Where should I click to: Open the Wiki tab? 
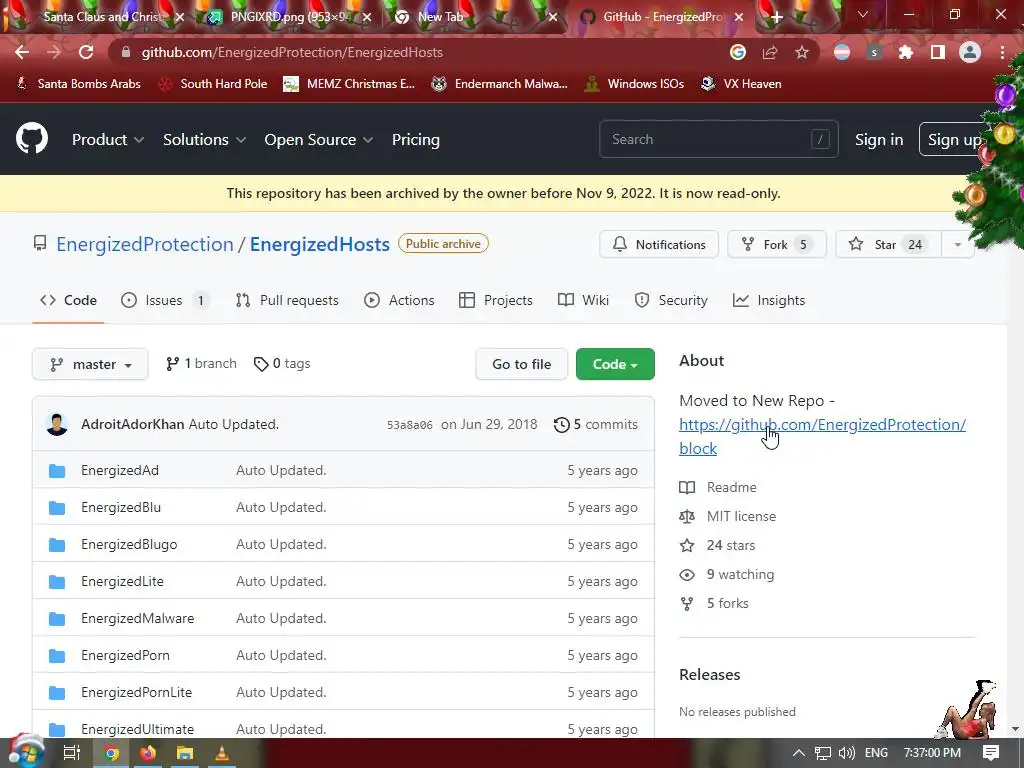583,300
